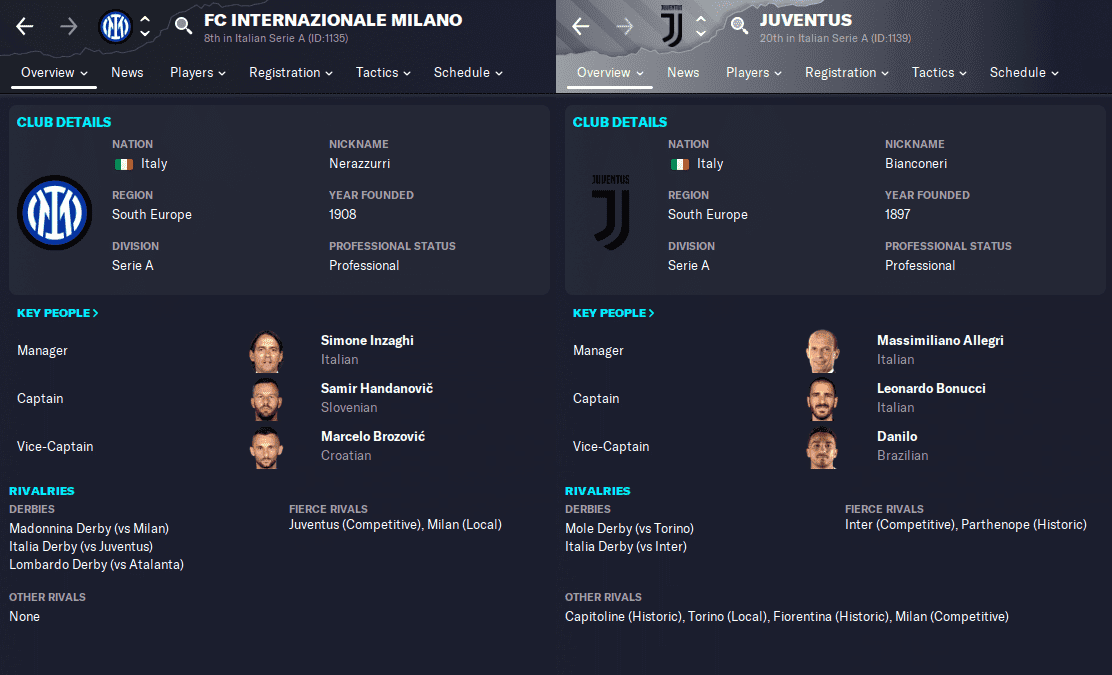This screenshot has height=675, width=1112.
Task: Click the Bianconeri nickname
Action: pos(916,164)
